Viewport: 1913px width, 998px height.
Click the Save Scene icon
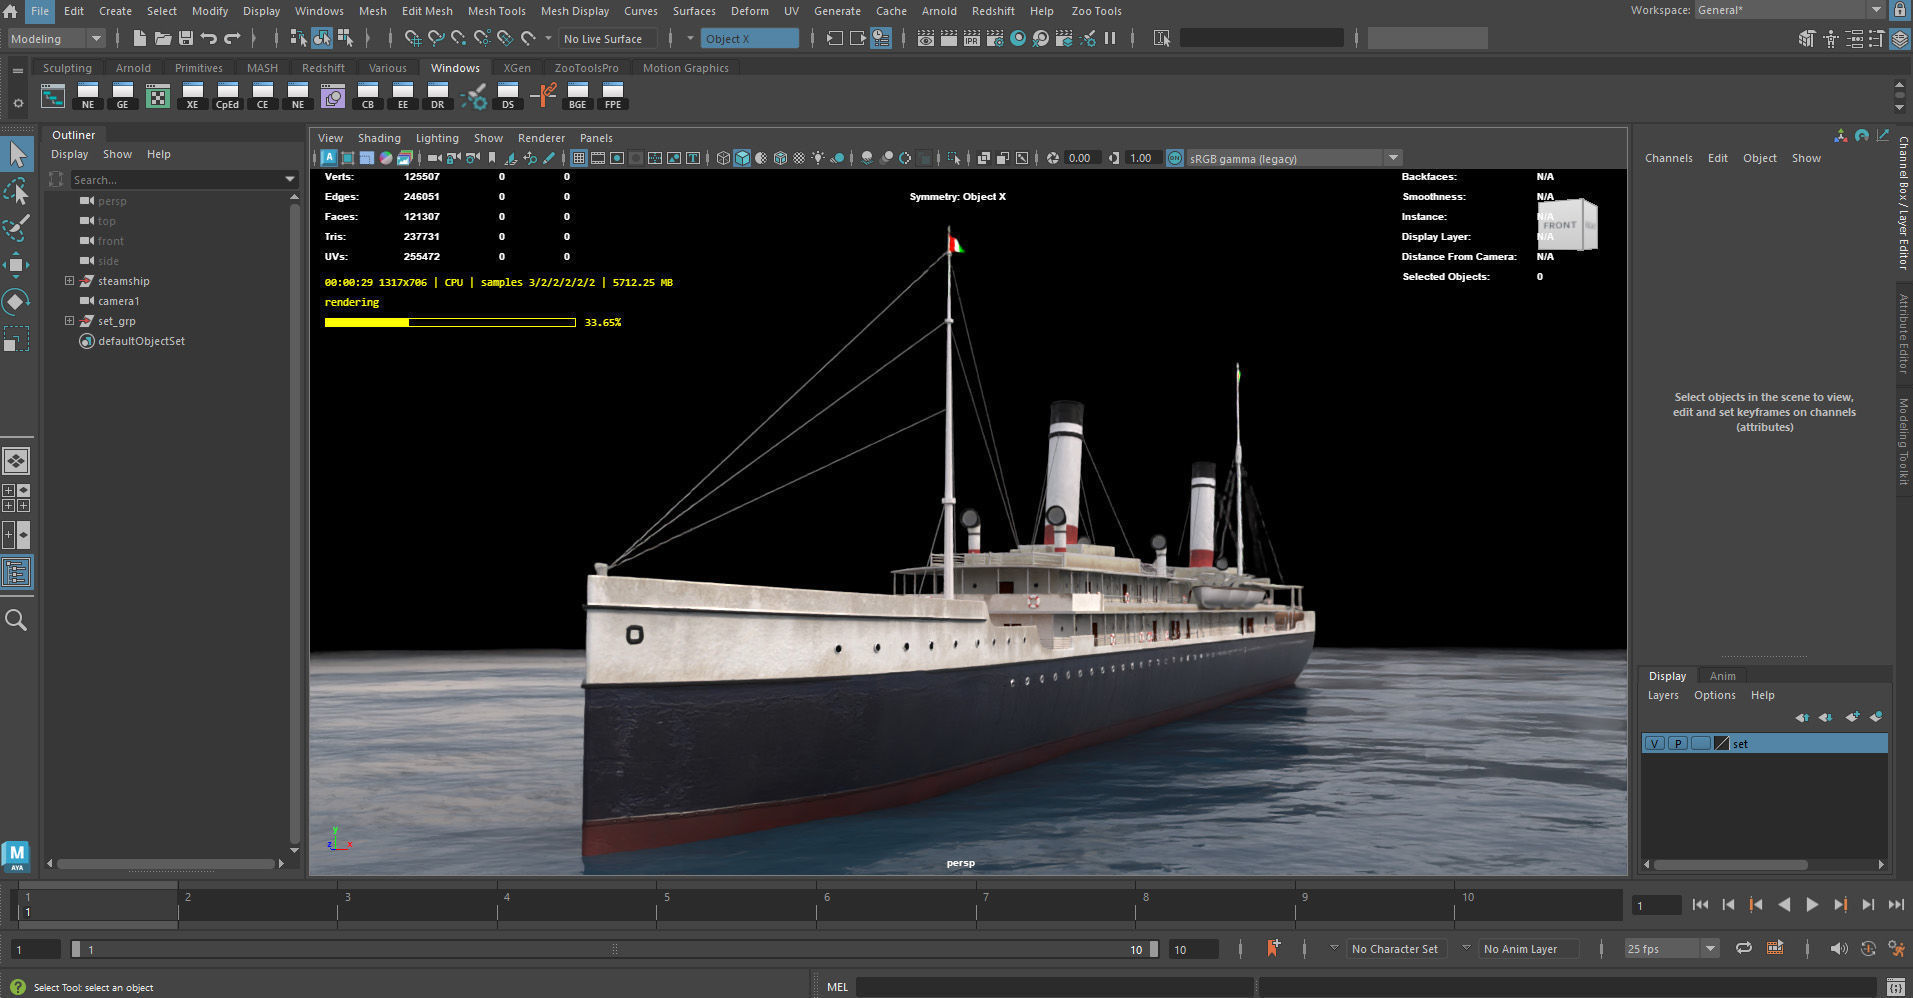click(185, 38)
